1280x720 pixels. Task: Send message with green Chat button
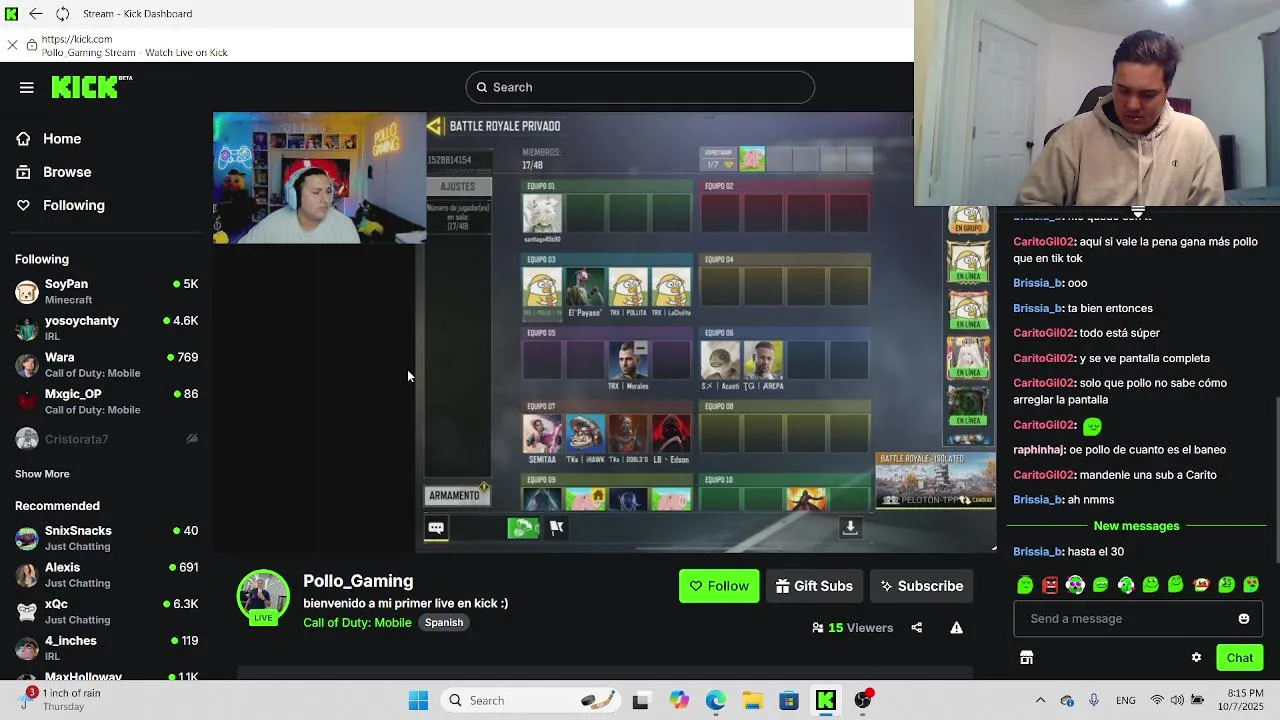[x=1240, y=658]
